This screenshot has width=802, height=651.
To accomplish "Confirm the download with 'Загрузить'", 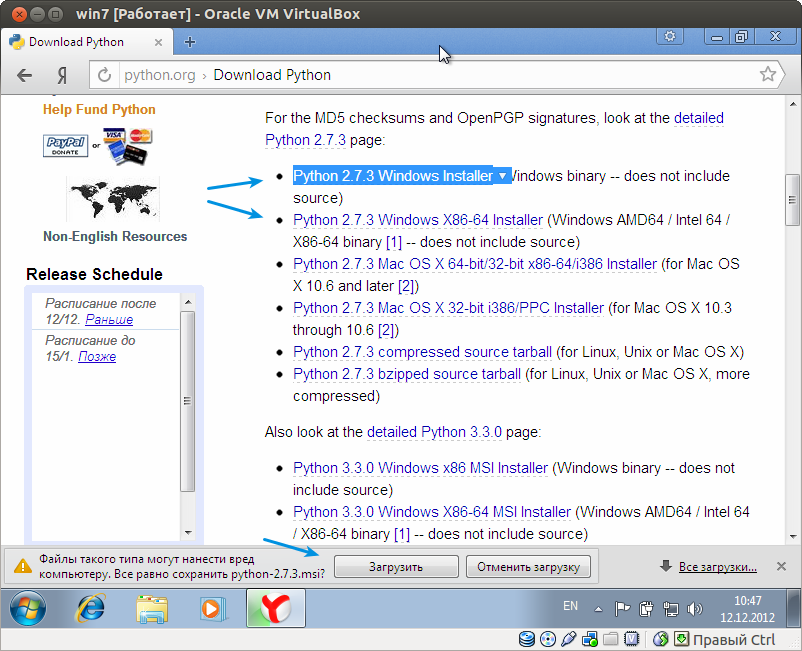I will click(396, 567).
